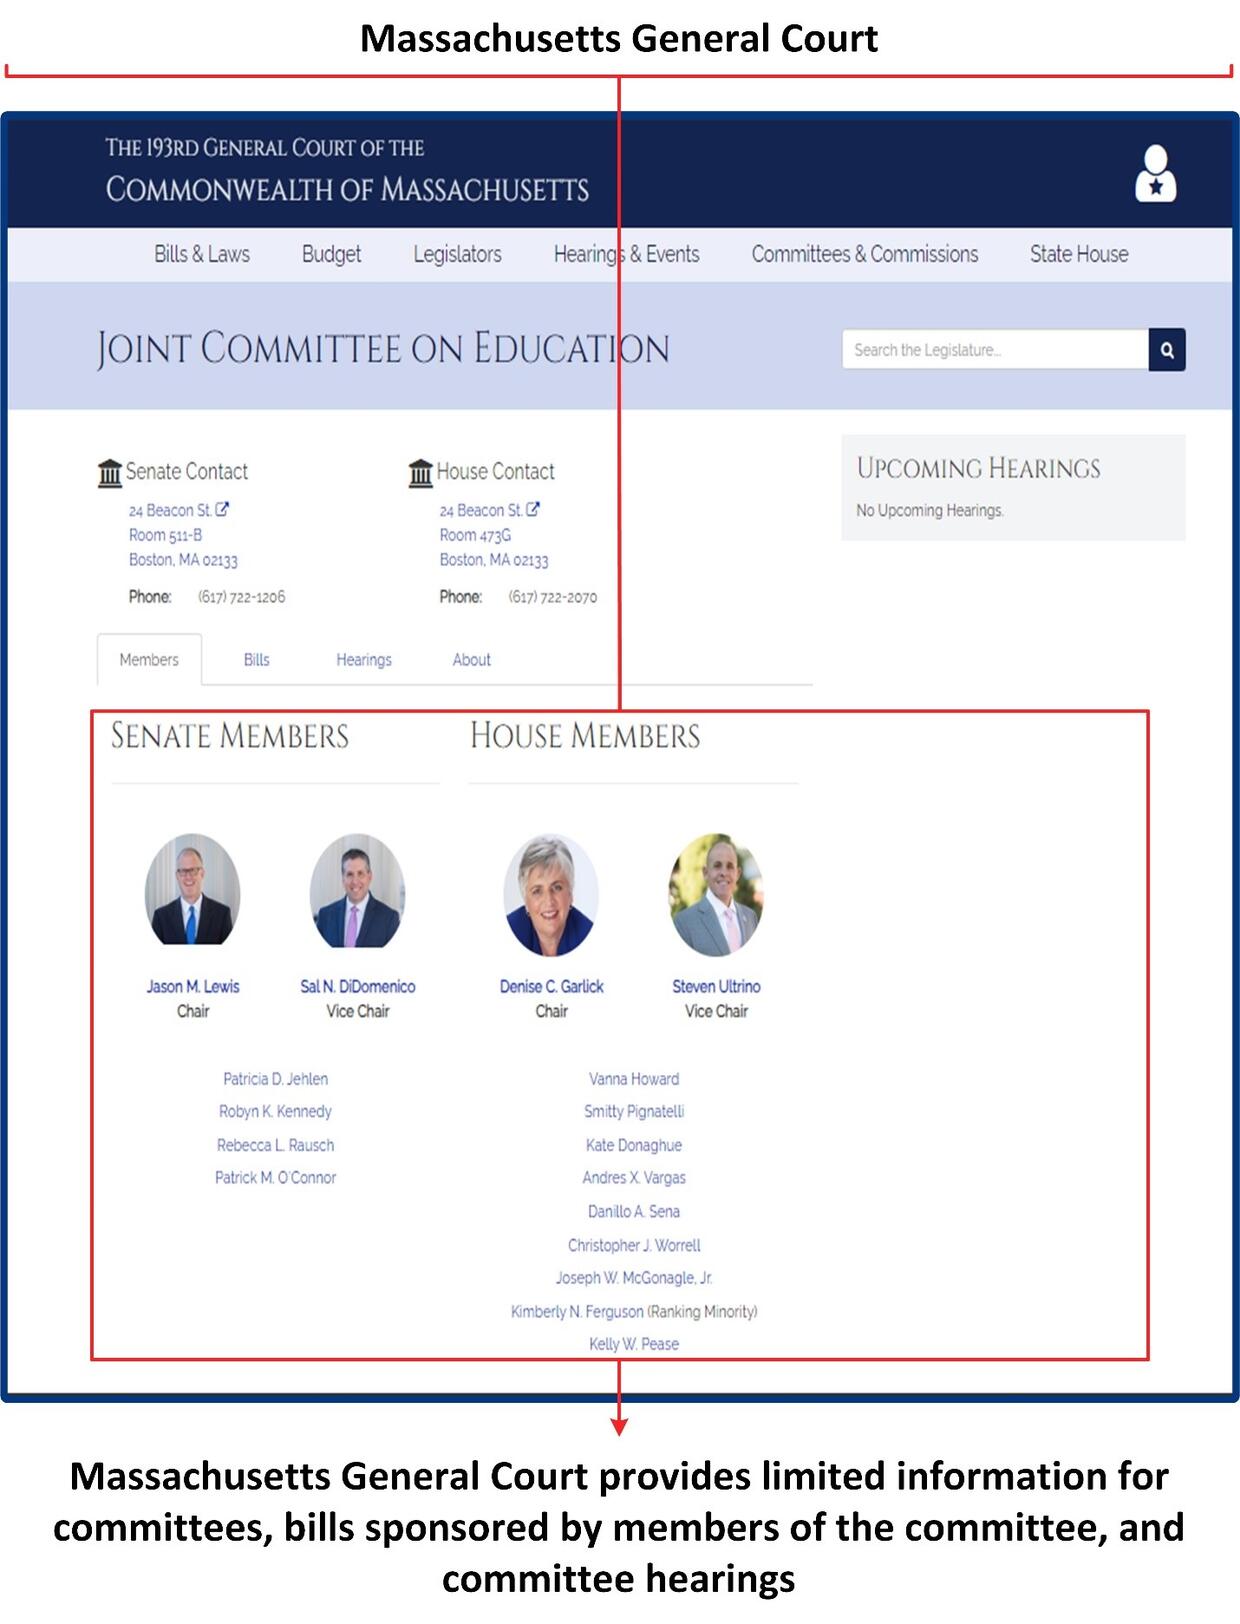The width and height of the screenshot is (1240, 1624).
Task: Open Joseph W. McGonagle, Jr. member link
Action: tap(634, 1278)
